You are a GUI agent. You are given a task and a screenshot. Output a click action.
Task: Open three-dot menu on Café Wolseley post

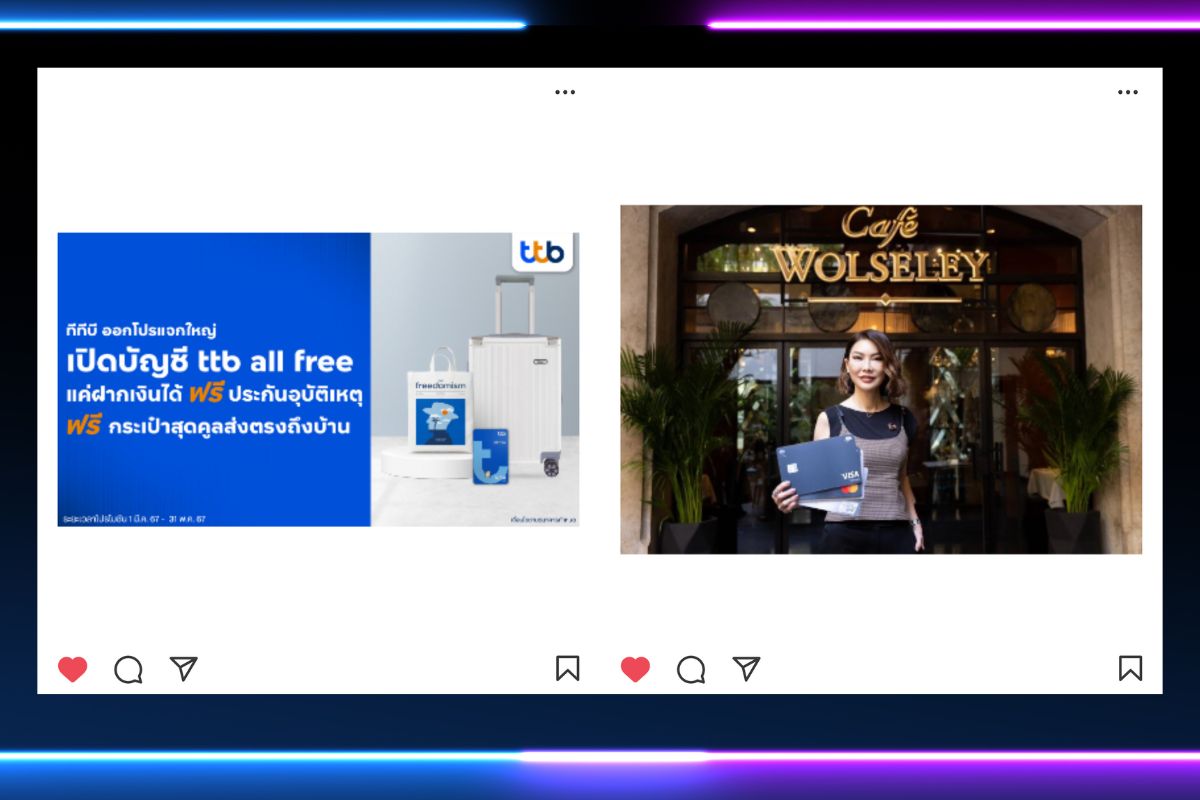[x=1128, y=92]
